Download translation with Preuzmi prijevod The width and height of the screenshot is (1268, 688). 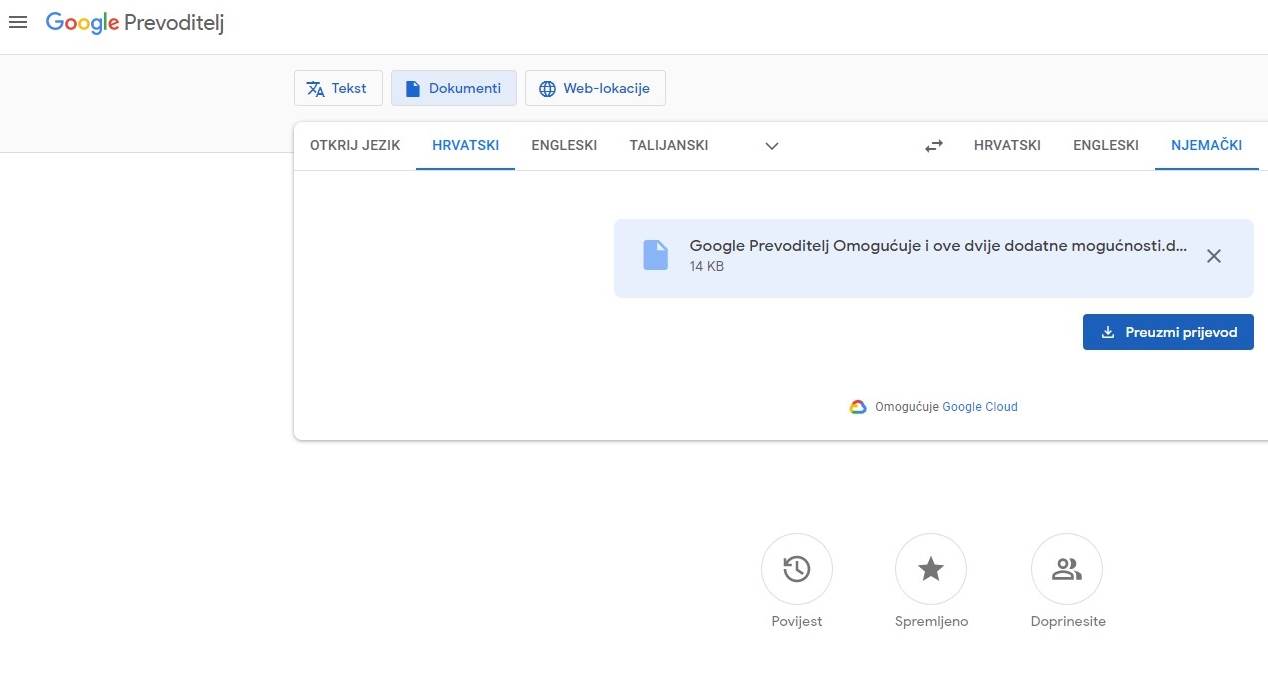(1168, 332)
